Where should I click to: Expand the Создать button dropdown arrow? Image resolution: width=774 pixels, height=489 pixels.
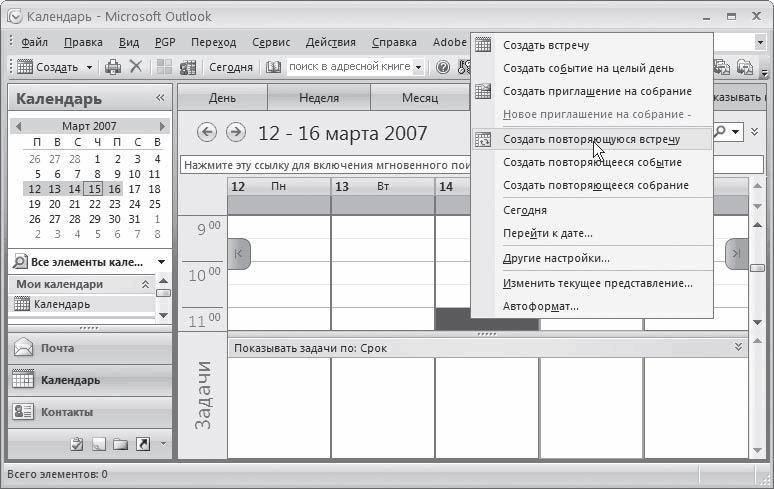tap(89, 67)
